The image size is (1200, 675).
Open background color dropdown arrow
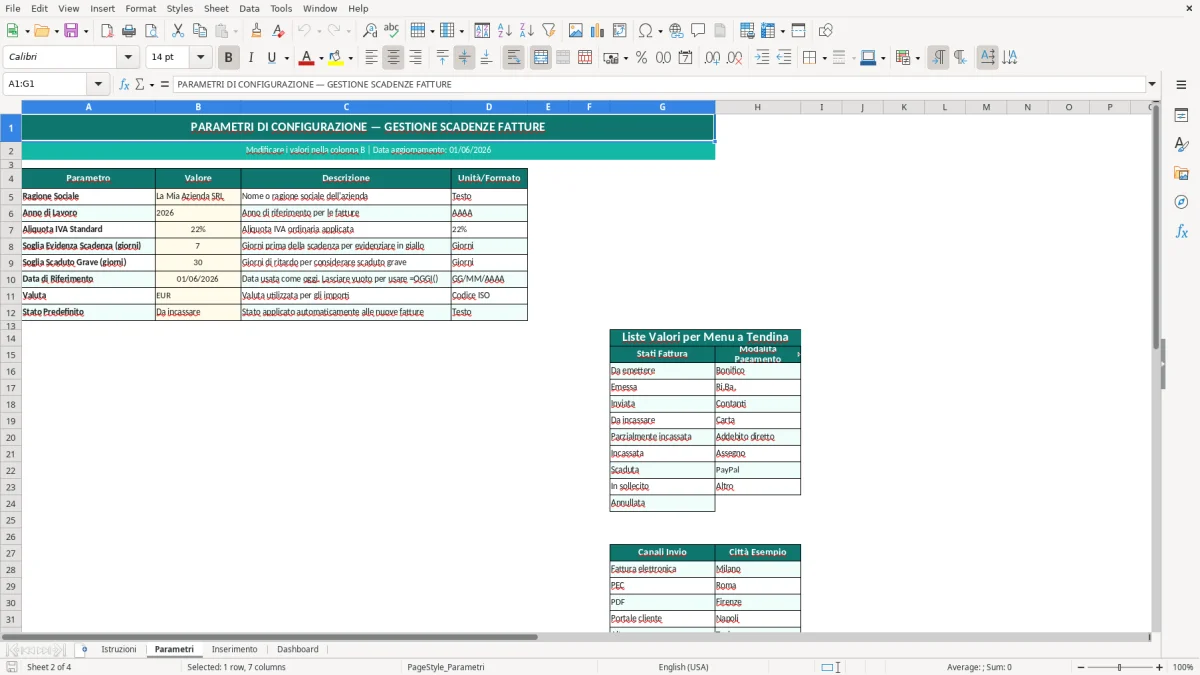coord(349,58)
